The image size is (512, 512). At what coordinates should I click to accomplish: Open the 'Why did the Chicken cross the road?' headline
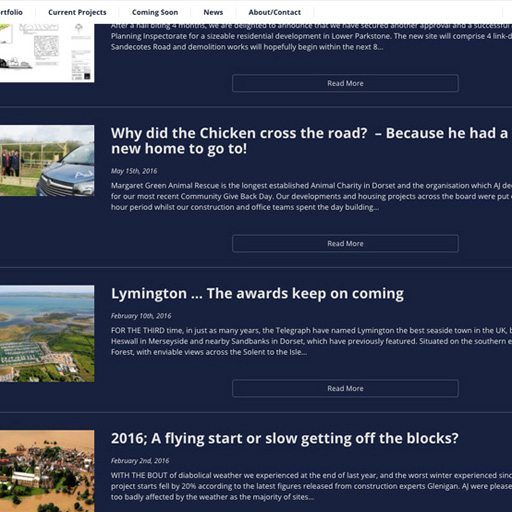coord(309,141)
